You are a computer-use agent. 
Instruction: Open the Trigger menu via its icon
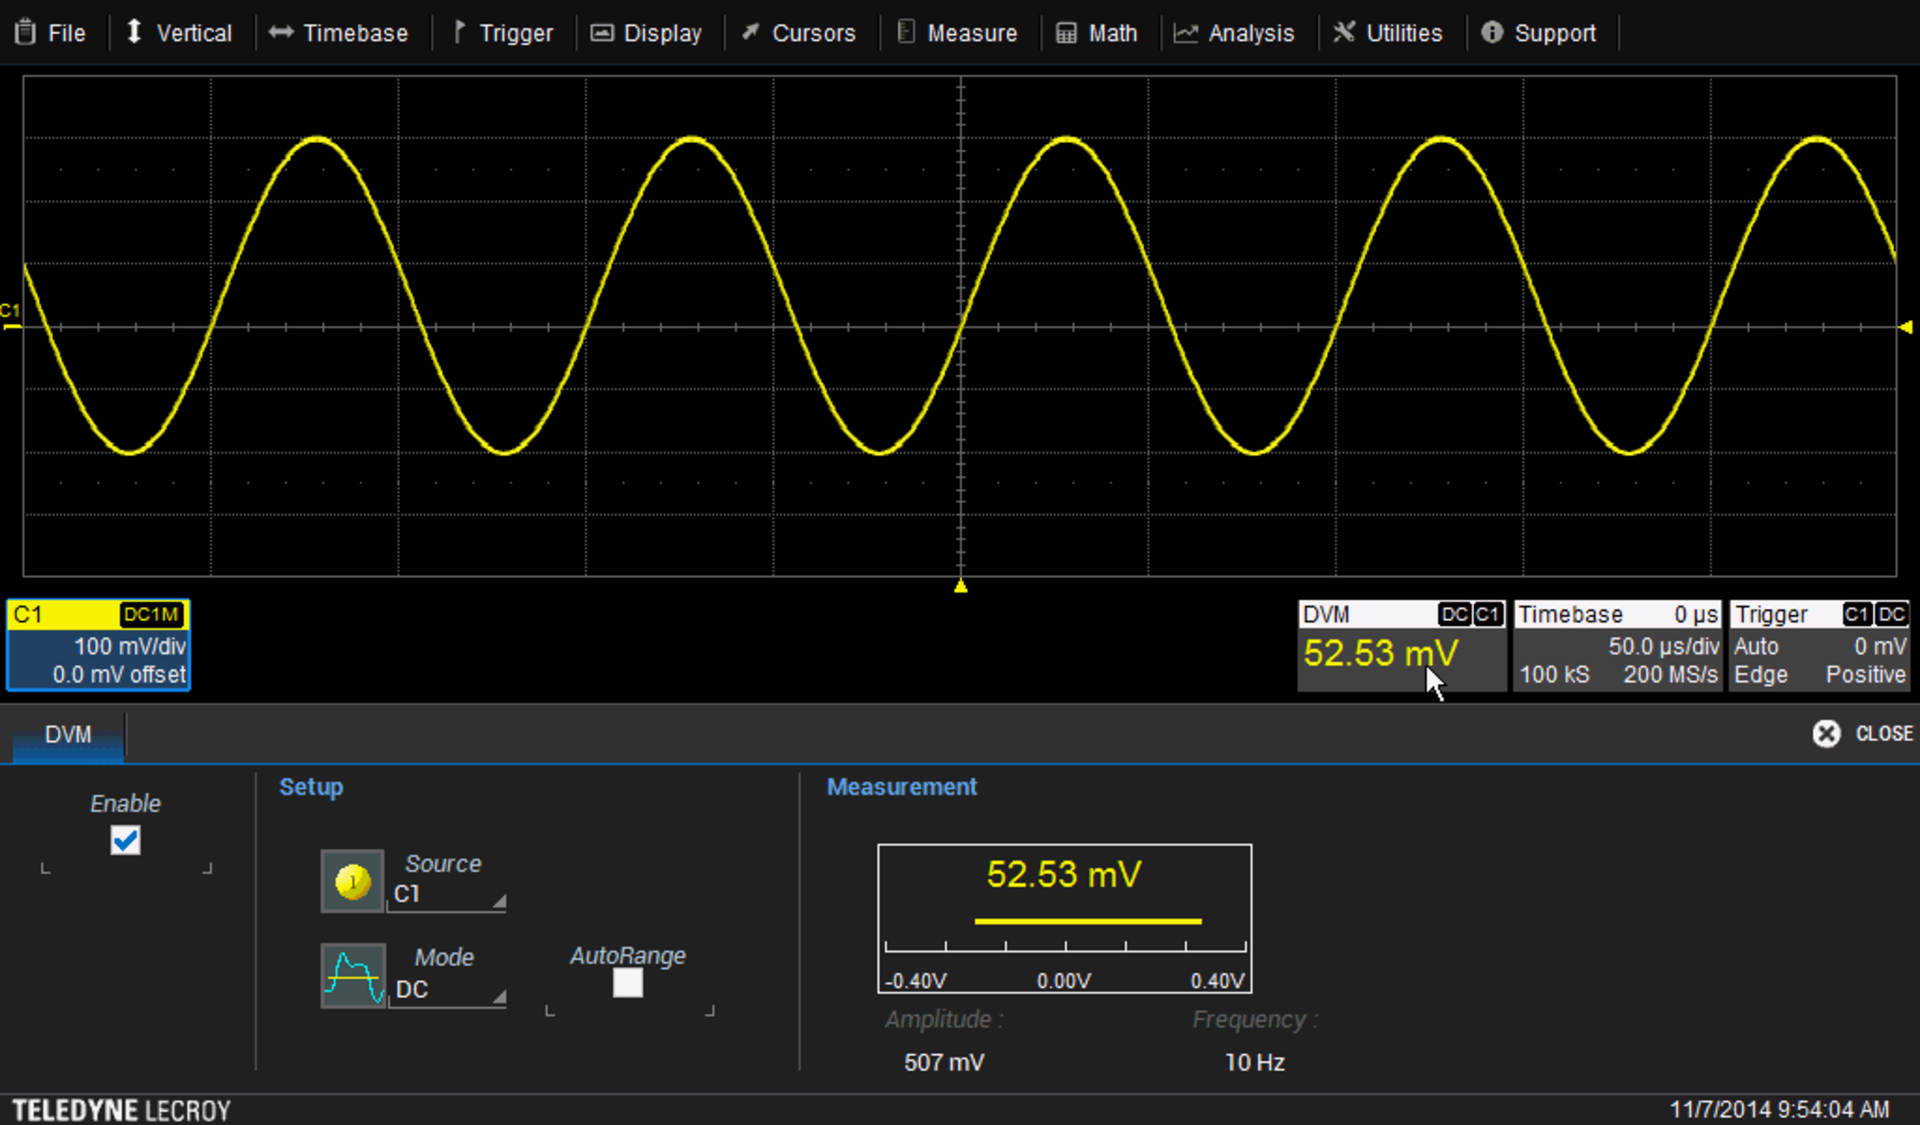pos(459,32)
